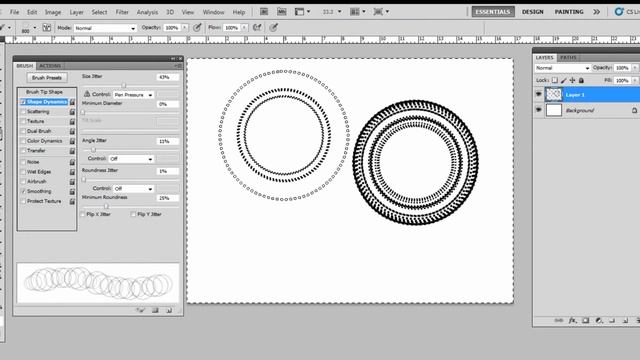640x360 pixels.
Task: Check the Flip Y Jitter checkbox
Action: 133,214
